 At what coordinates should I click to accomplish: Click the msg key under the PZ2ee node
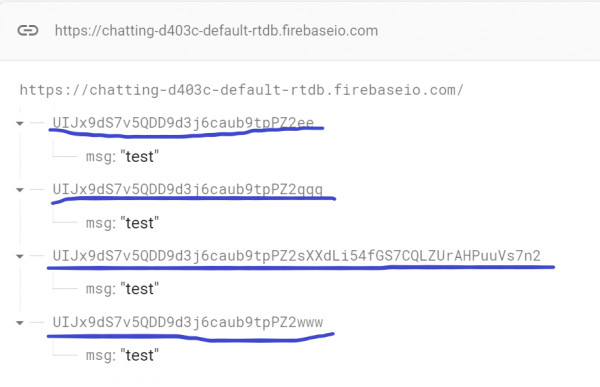[101, 157]
